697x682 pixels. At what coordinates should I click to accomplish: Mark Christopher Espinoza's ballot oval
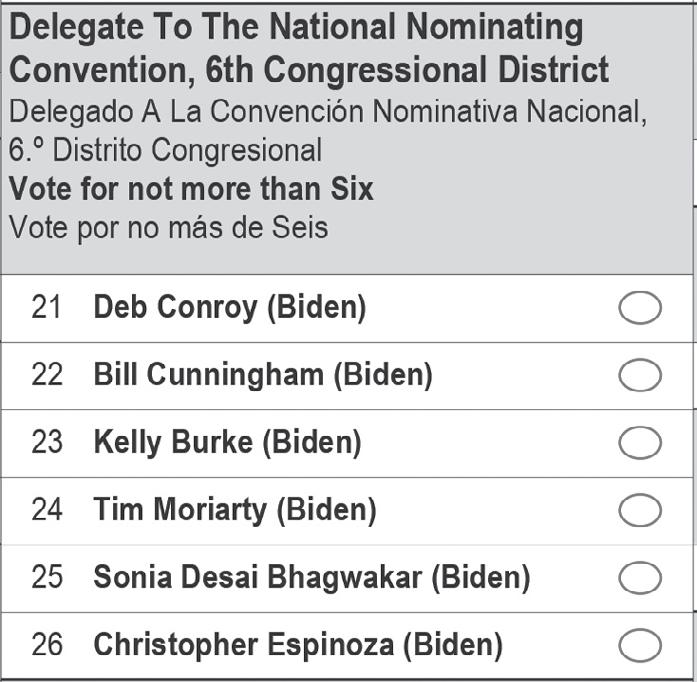pyautogui.click(x=640, y=646)
